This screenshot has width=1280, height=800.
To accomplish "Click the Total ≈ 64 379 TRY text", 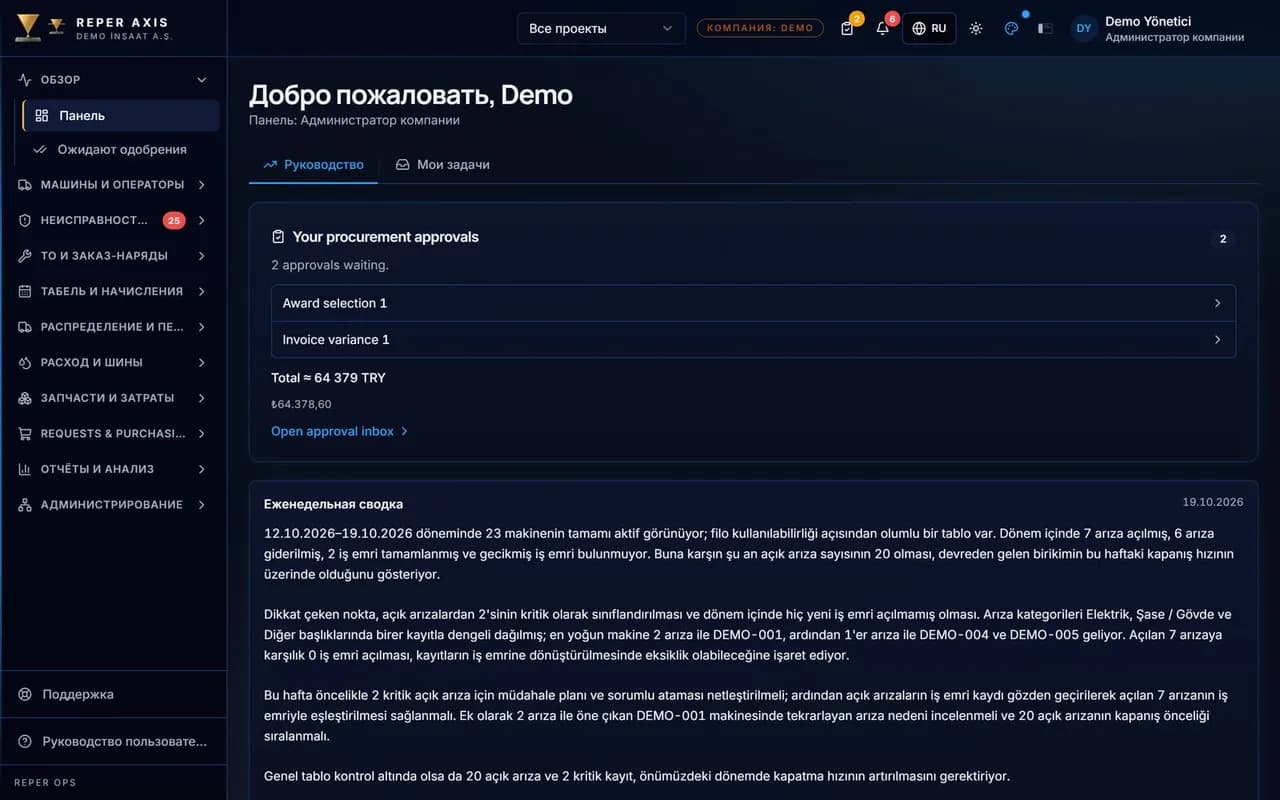I will [328, 378].
